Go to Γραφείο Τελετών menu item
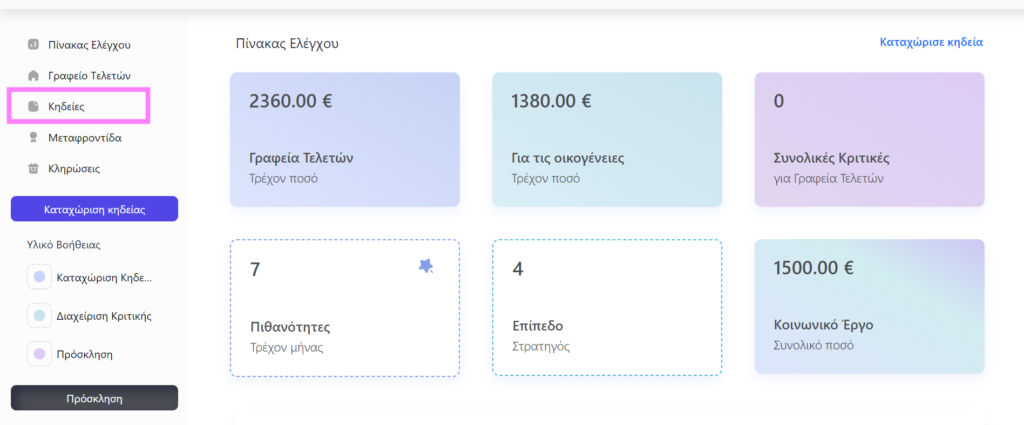 coord(89,75)
